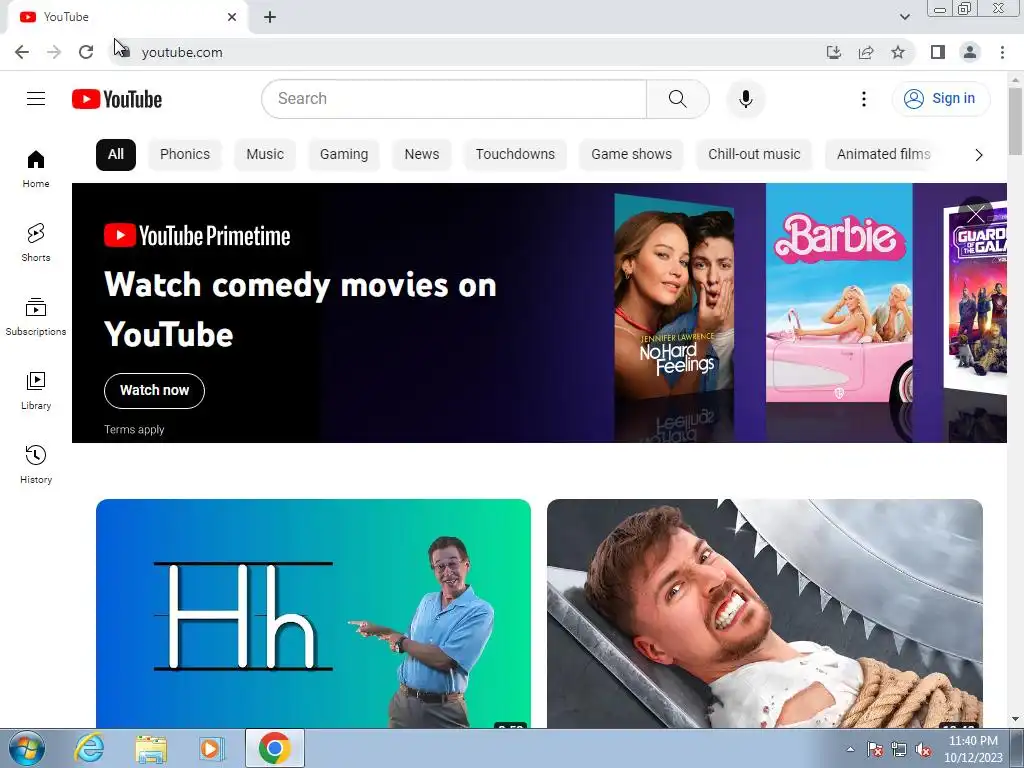Go back in Chrome
Viewport: 1024px width, 768px height.
pos(22,52)
